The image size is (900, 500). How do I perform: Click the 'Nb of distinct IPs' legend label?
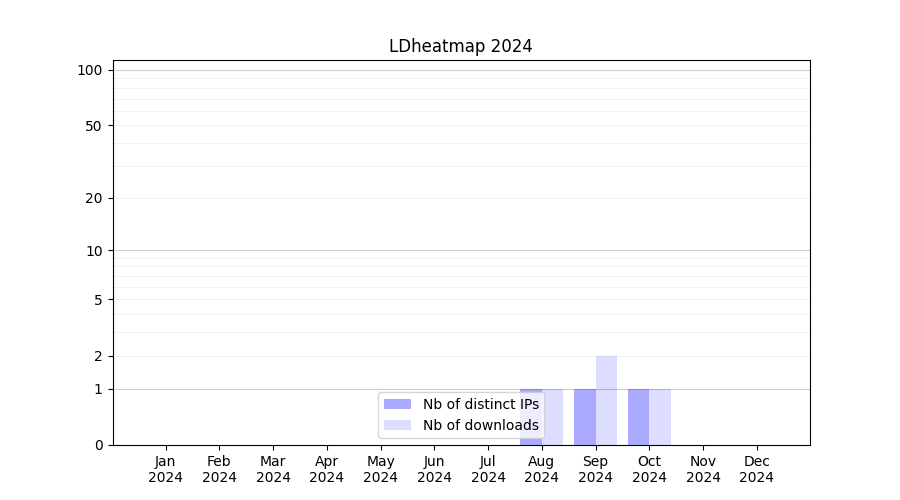click(x=480, y=404)
